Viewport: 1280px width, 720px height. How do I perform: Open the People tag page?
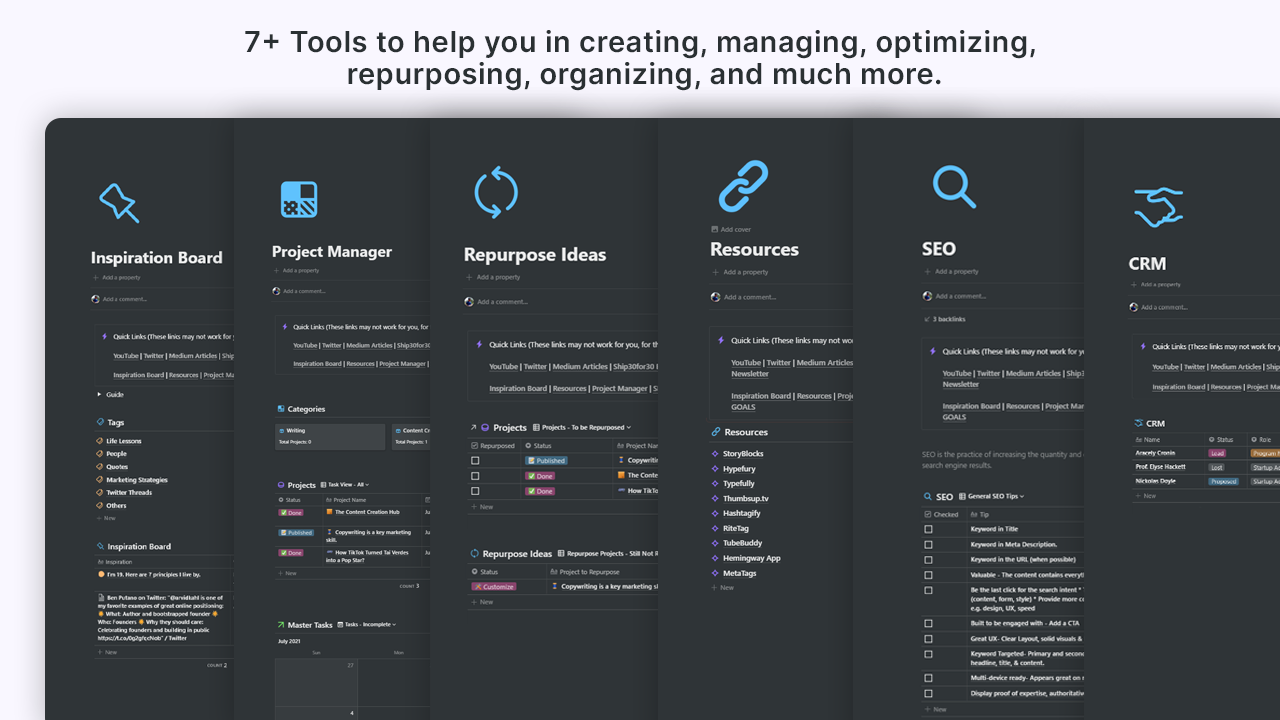click(x=117, y=454)
